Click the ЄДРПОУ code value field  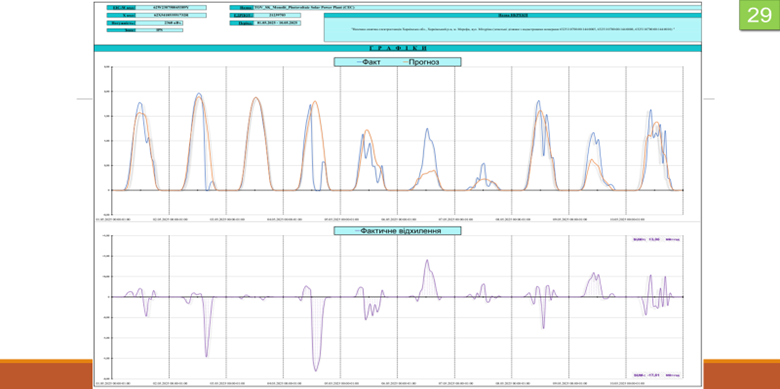coord(278,15)
